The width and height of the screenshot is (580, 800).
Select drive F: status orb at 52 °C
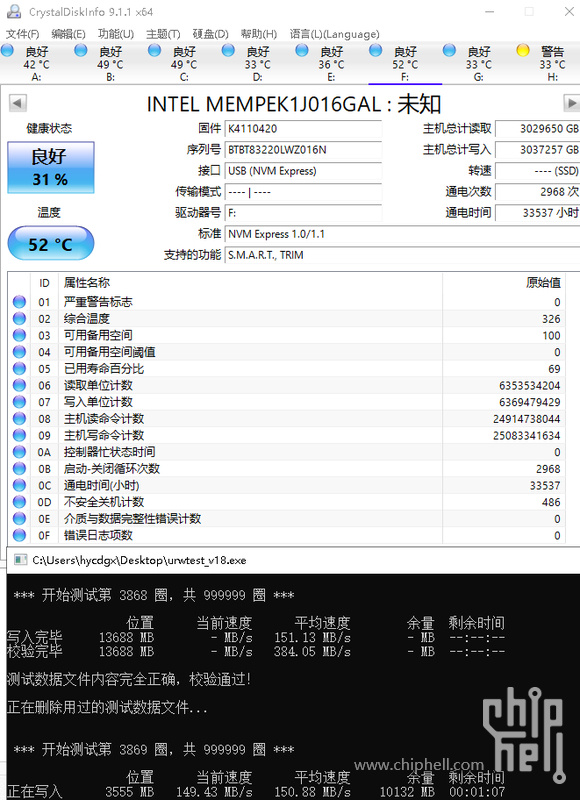[376, 50]
